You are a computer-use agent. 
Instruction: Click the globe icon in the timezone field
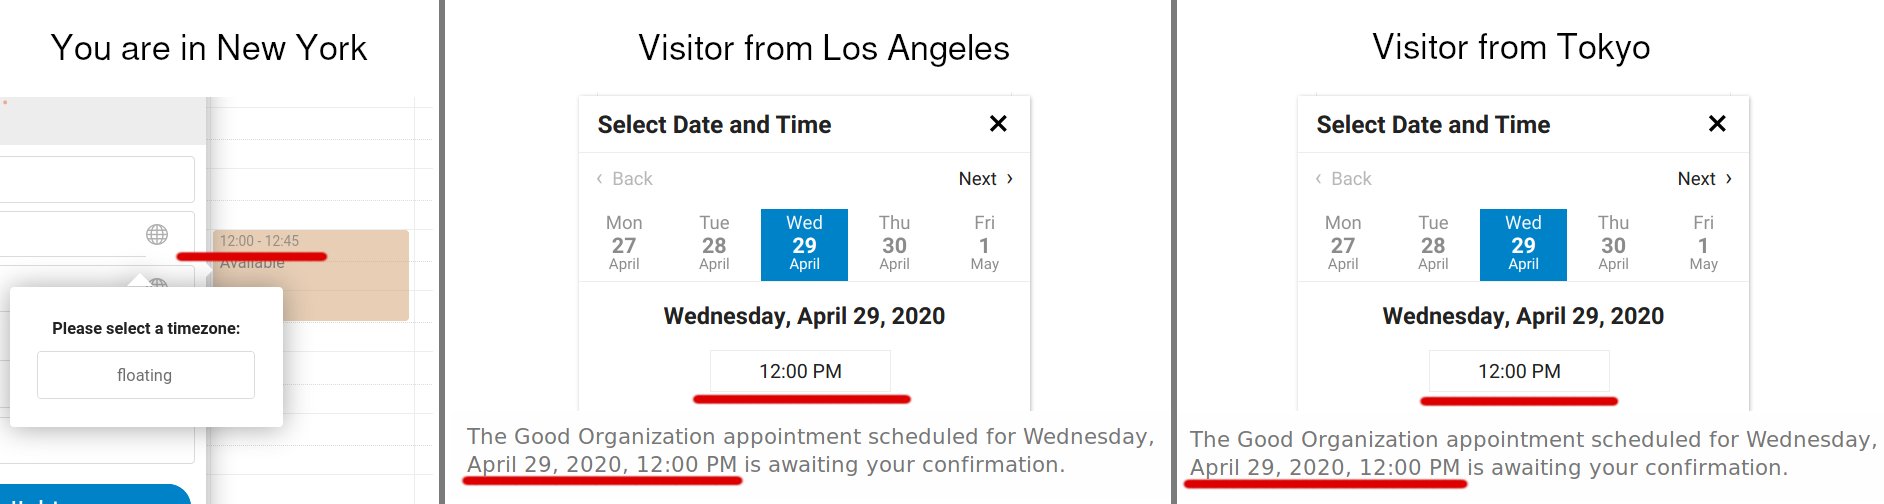(x=157, y=234)
